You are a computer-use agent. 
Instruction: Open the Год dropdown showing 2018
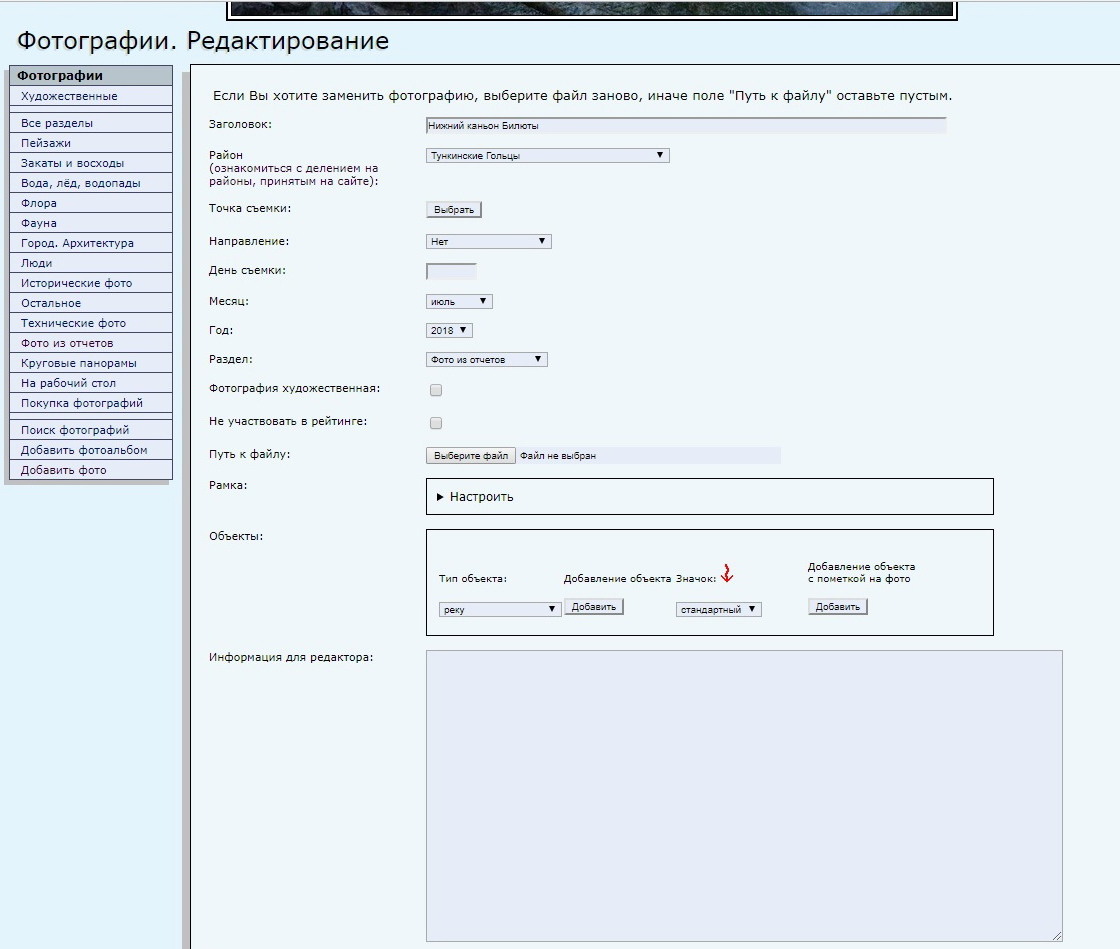(449, 330)
